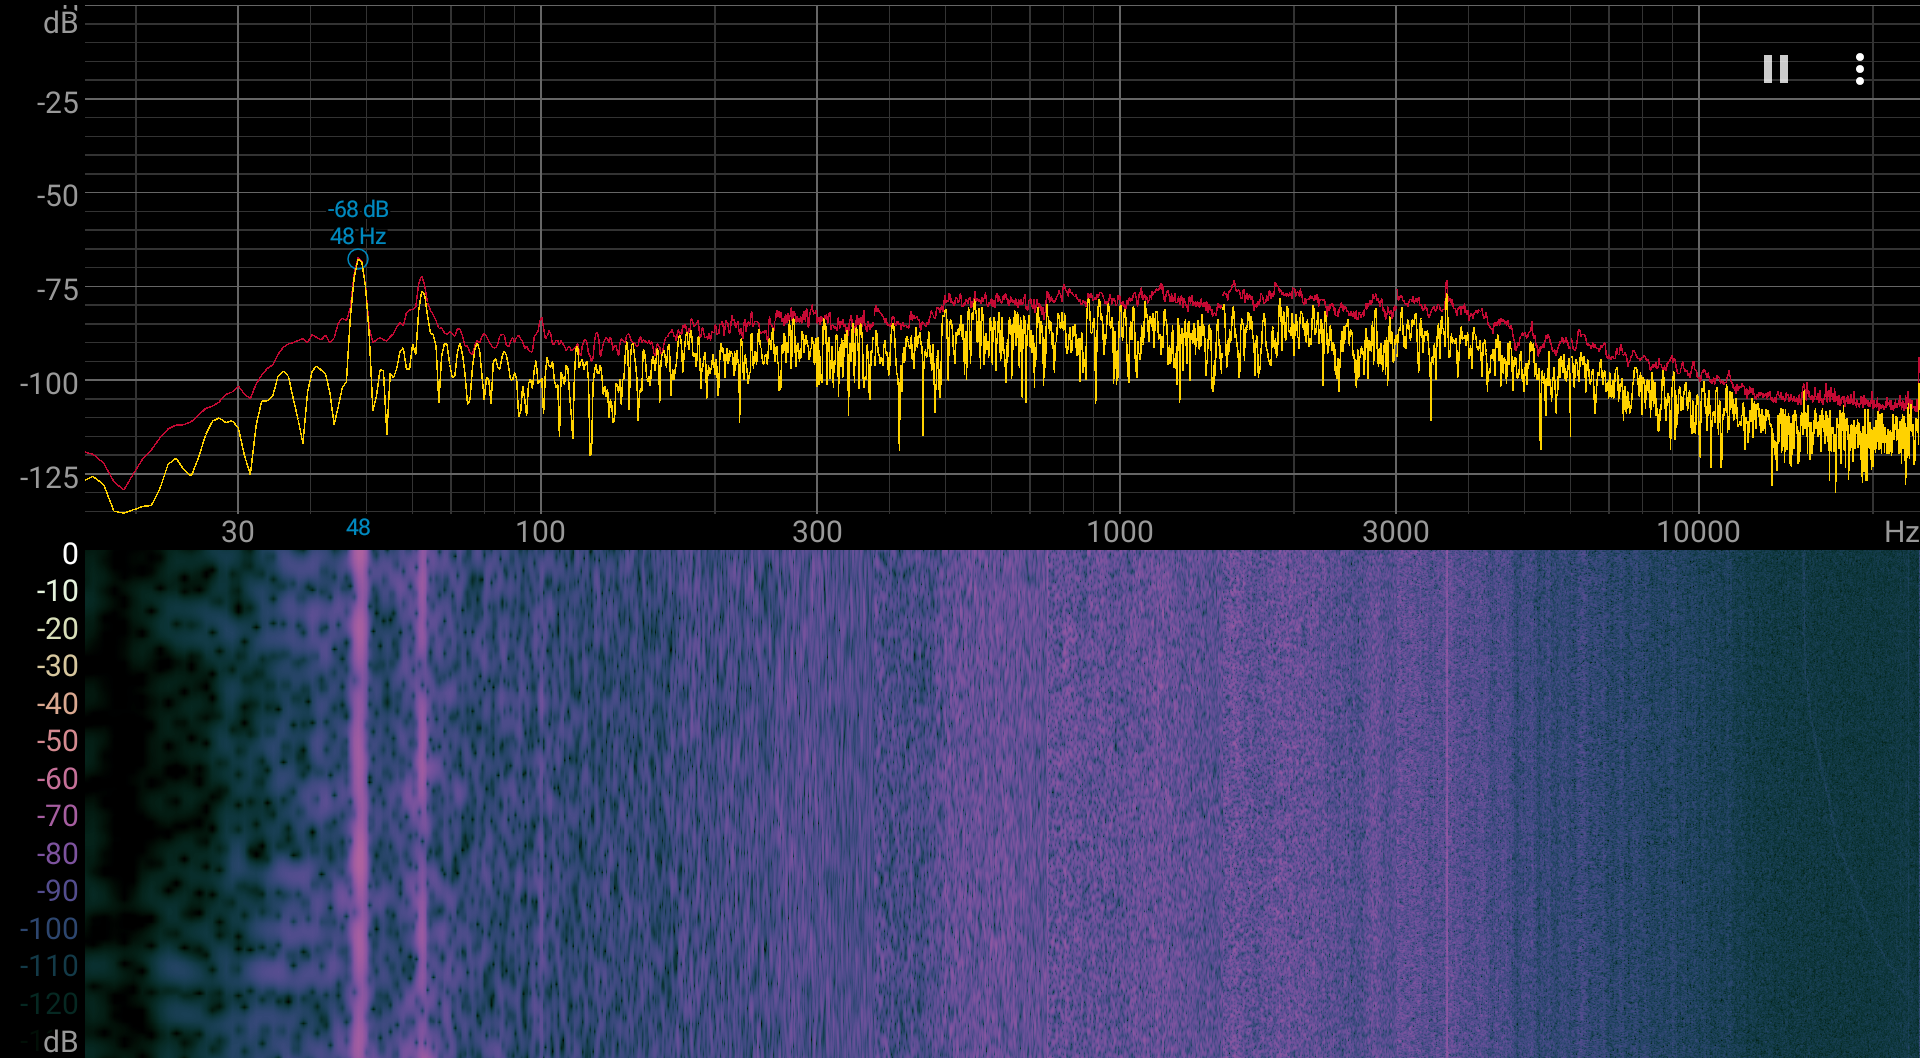Click the Hz unit label

pos(1900,531)
